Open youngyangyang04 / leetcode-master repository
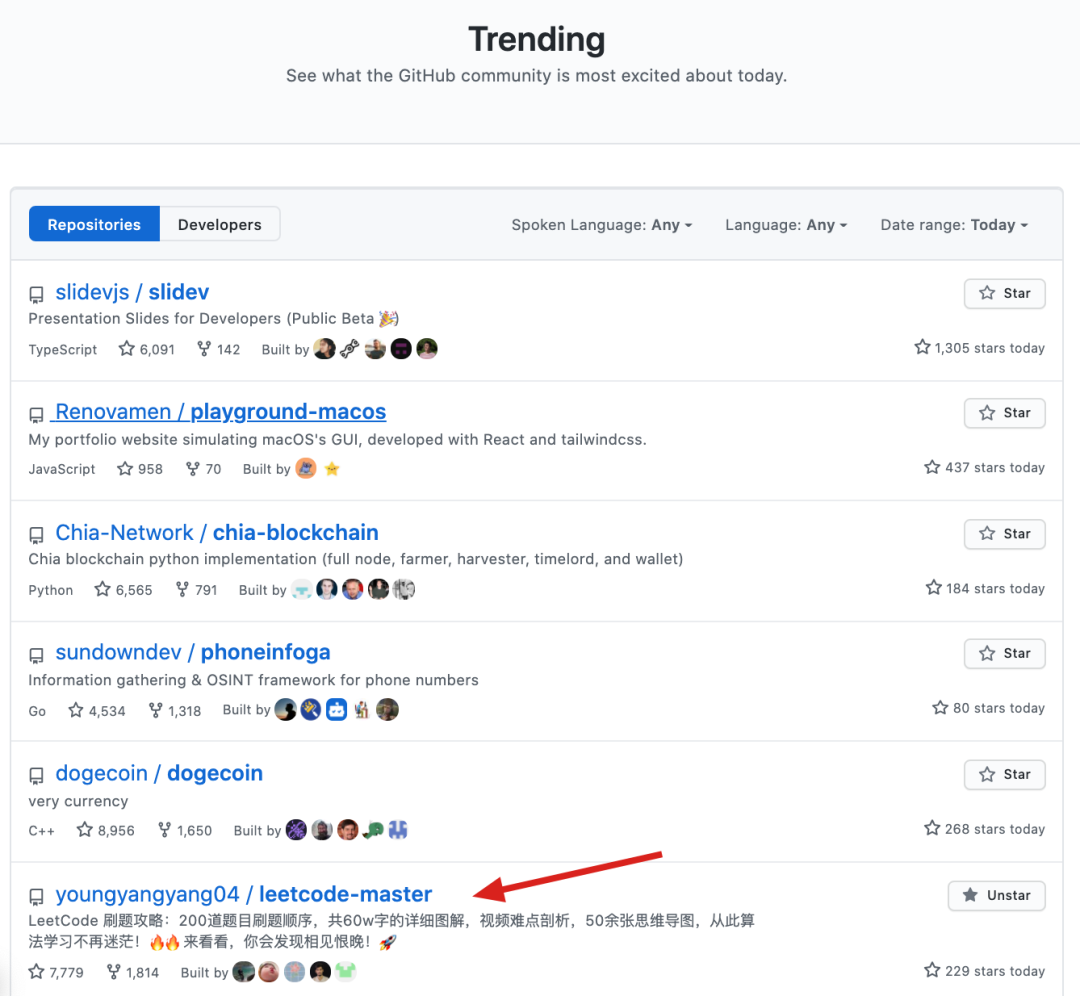This screenshot has width=1080, height=996. (x=244, y=894)
